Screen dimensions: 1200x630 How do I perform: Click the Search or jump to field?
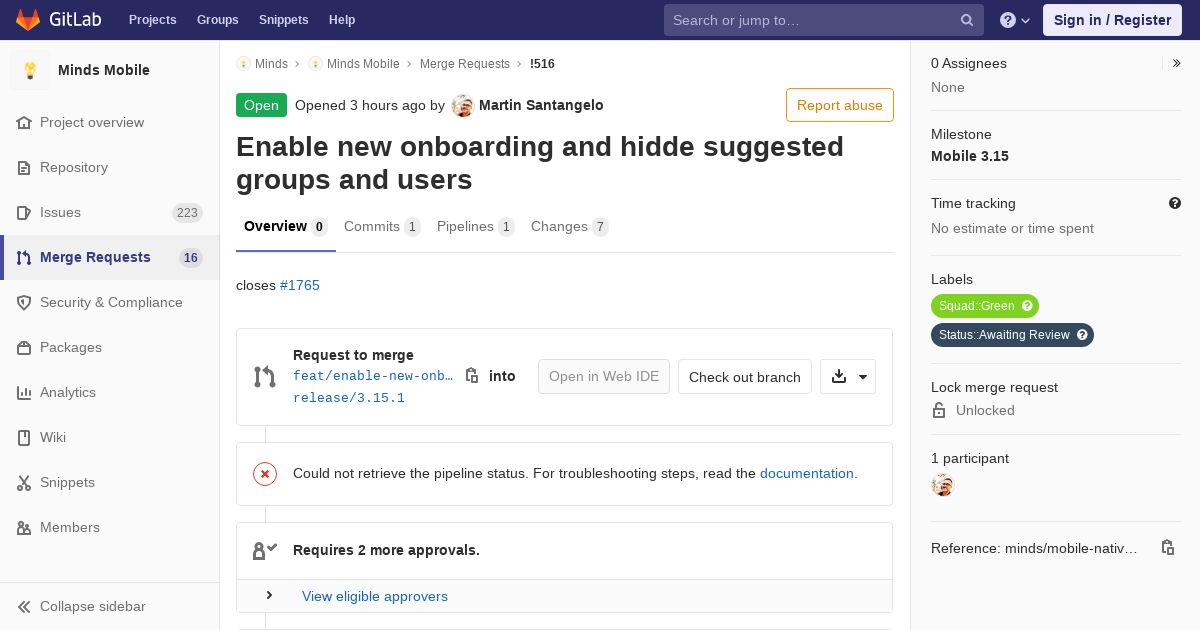pyautogui.click(x=810, y=20)
